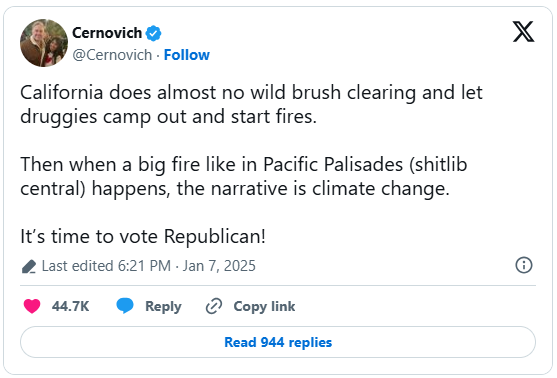Open the @Cernovich handle link

[x=112, y=55]
